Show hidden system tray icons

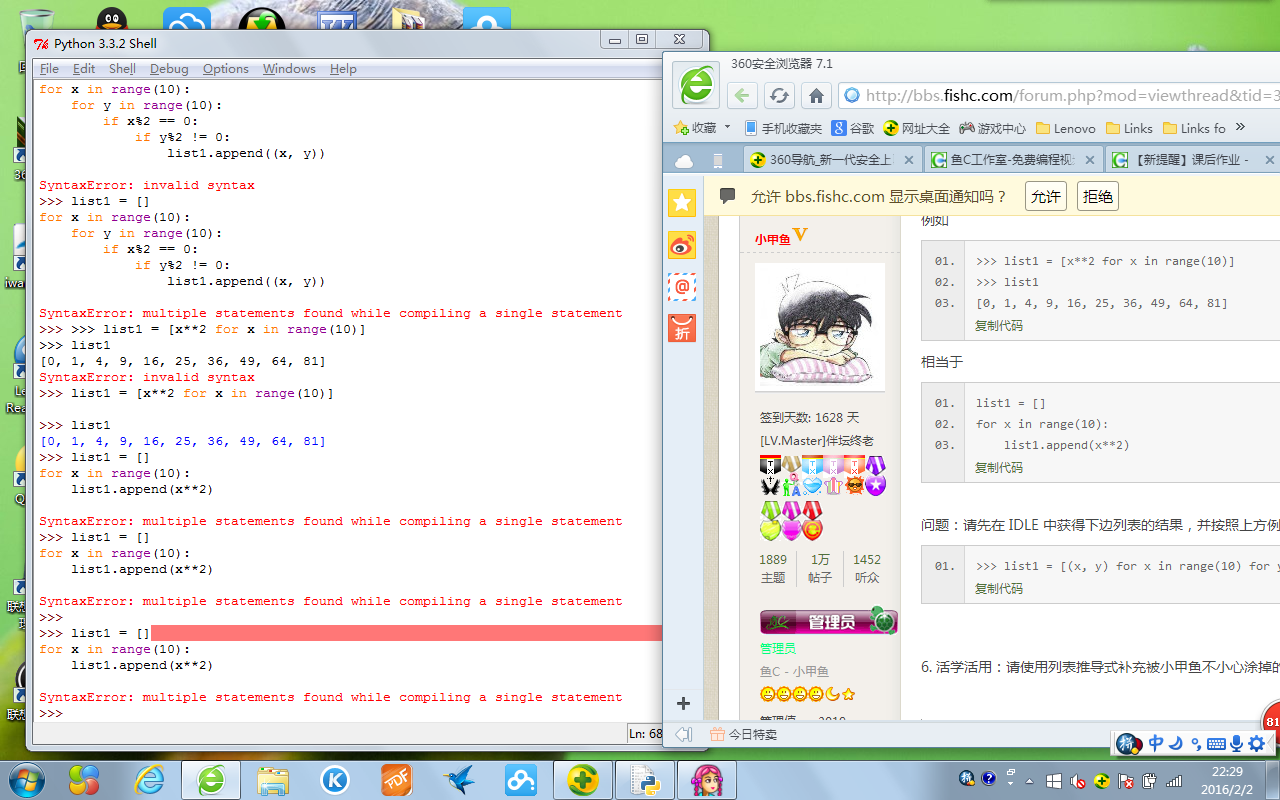1029,780
